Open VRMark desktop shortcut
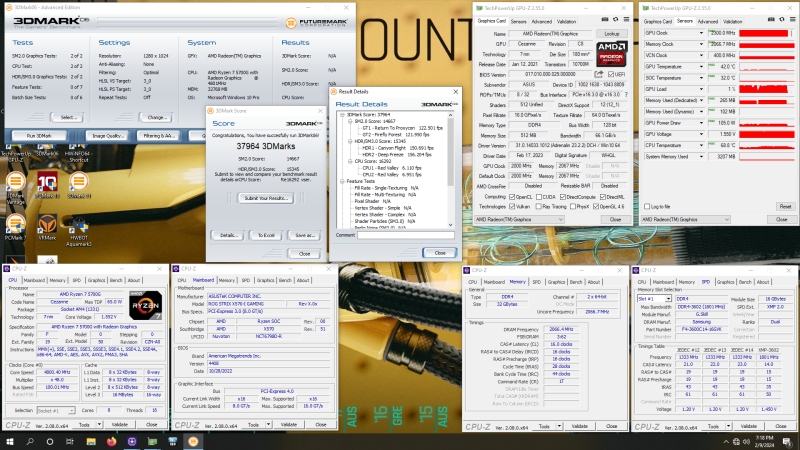This screenshot has width=800, height=450. coord(47,228)
